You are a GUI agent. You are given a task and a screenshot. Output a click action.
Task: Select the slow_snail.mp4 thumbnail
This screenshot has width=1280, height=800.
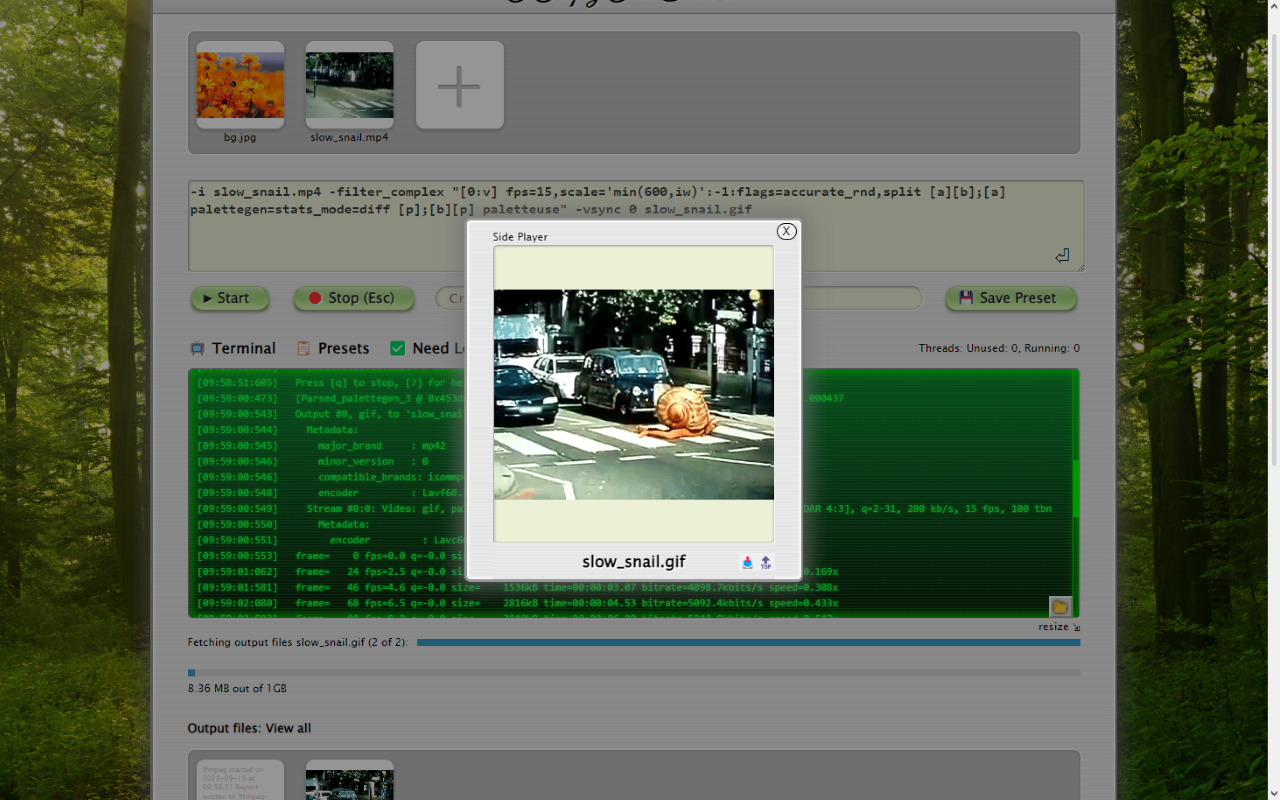pos(349,84)
